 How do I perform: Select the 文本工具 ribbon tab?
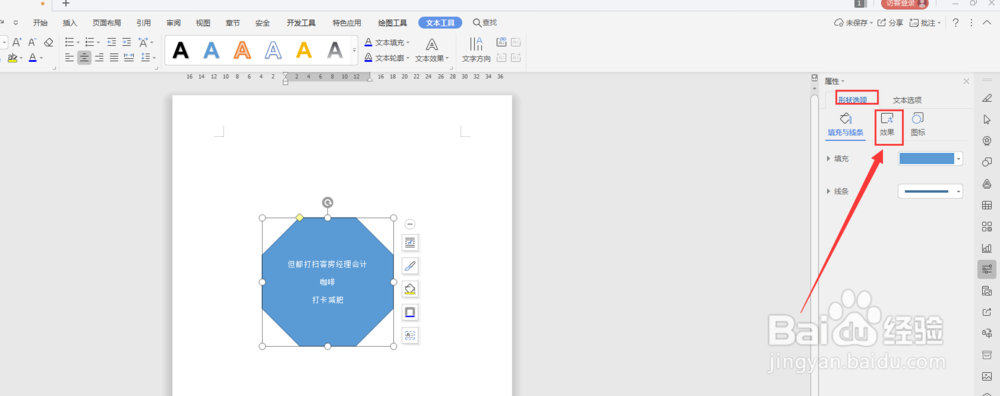(x=440, y=23)
